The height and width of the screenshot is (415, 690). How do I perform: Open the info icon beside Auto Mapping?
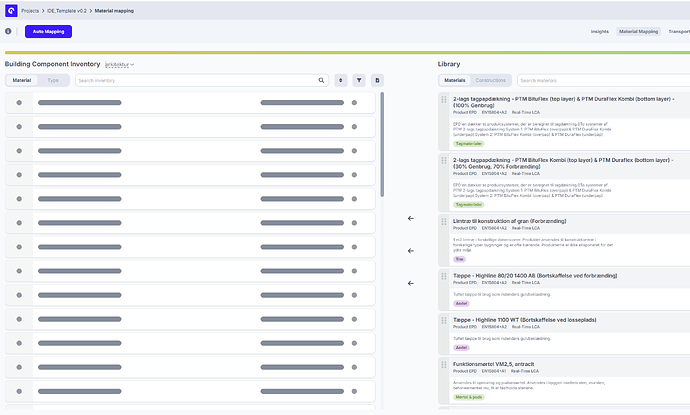[8, 31]
